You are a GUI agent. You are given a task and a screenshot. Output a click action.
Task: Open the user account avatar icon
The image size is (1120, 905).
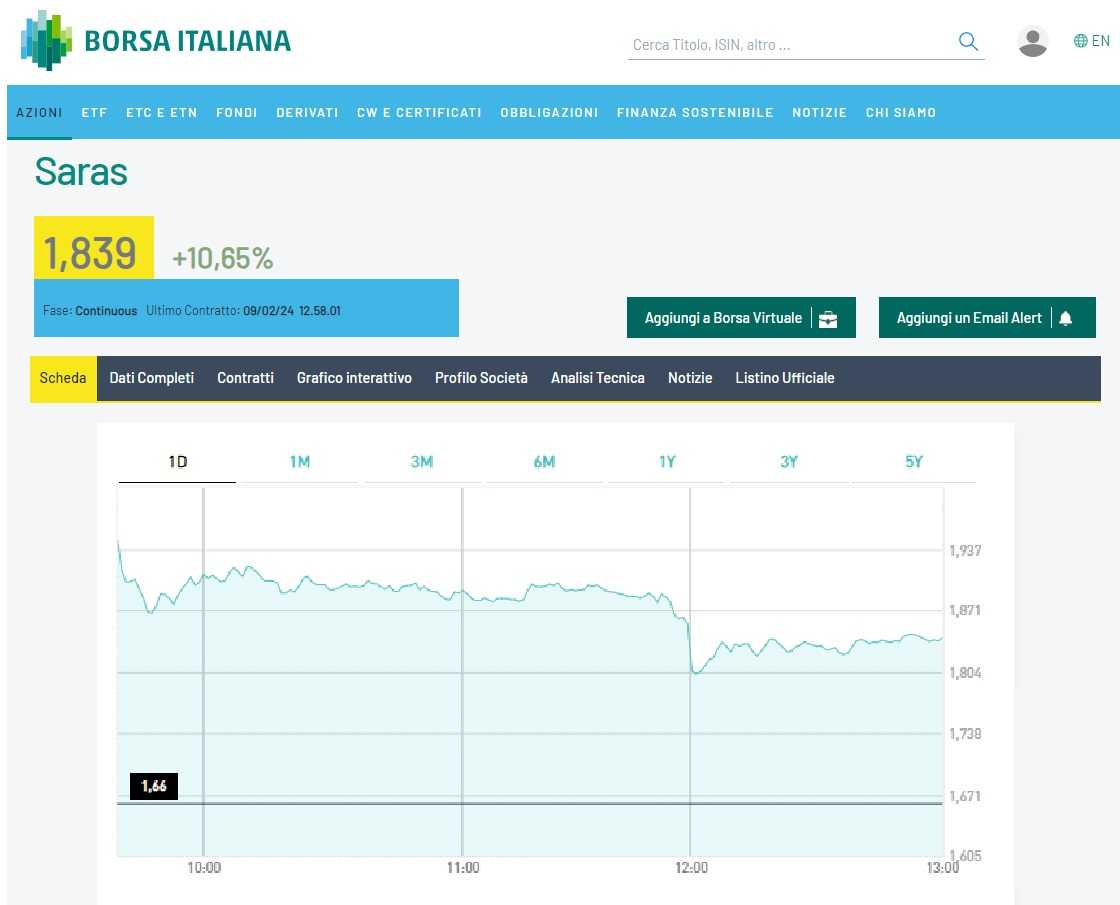pos(1032,41)
